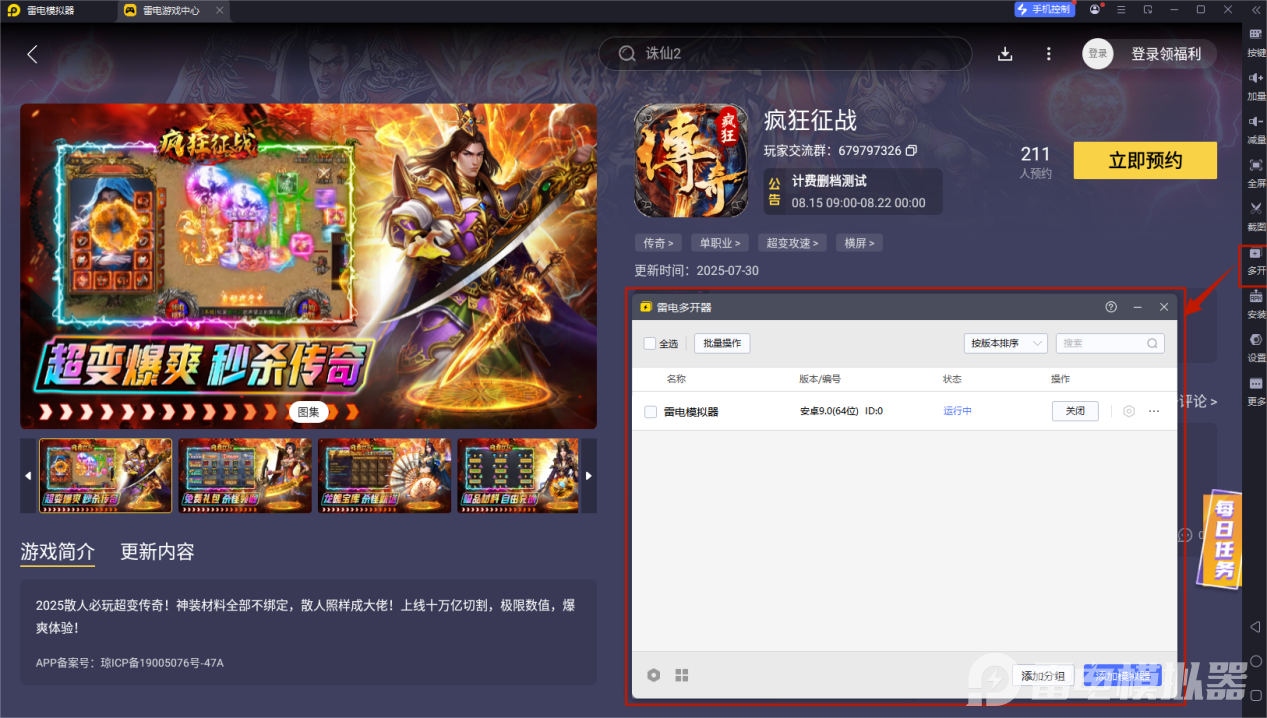
Task: Select the second gallery thumbnail
Action: [245, 476]
